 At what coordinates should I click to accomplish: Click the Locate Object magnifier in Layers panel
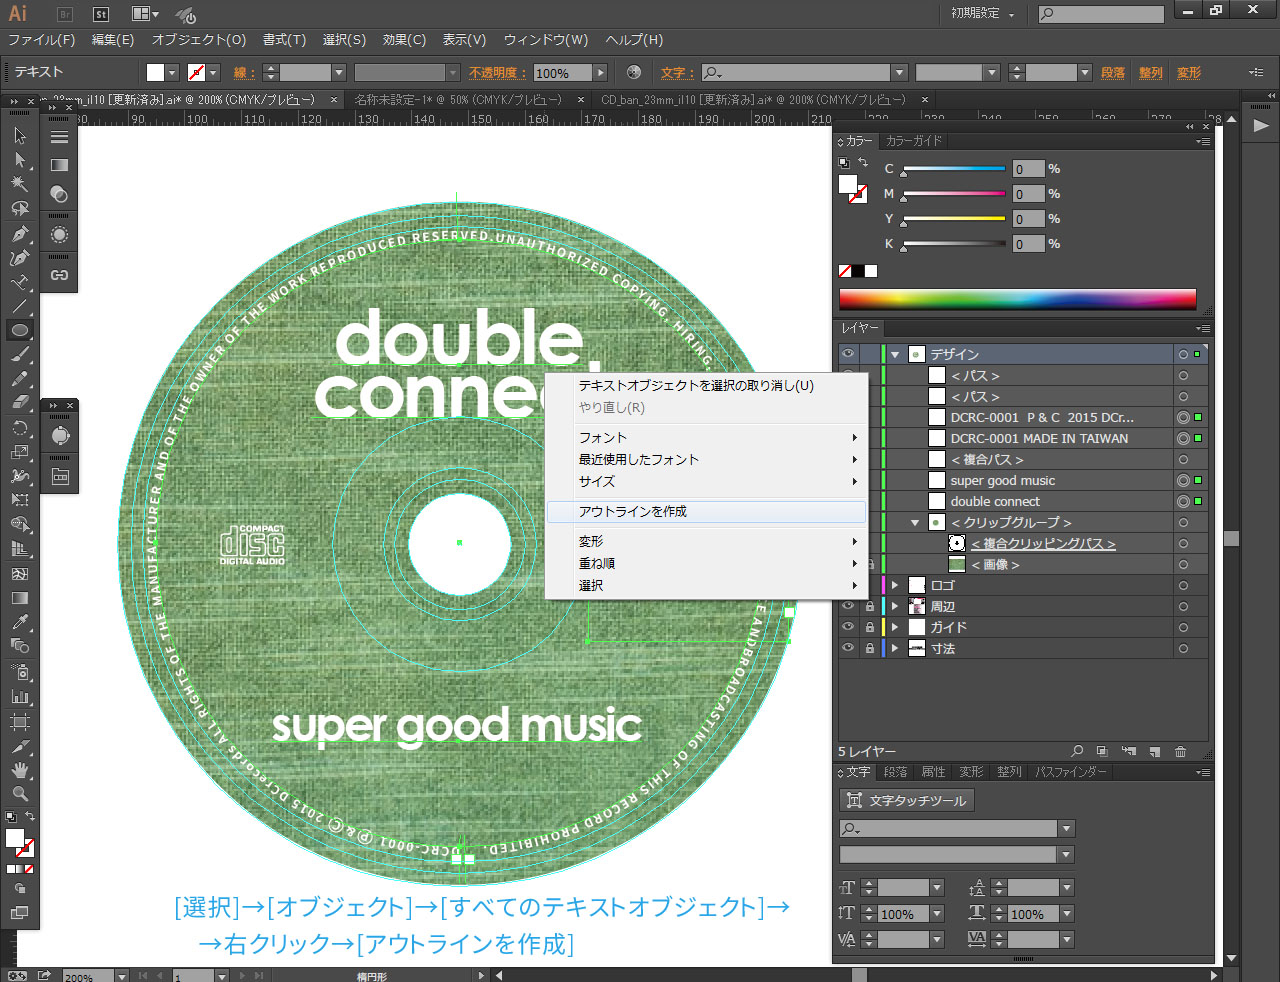point(1077,751)
